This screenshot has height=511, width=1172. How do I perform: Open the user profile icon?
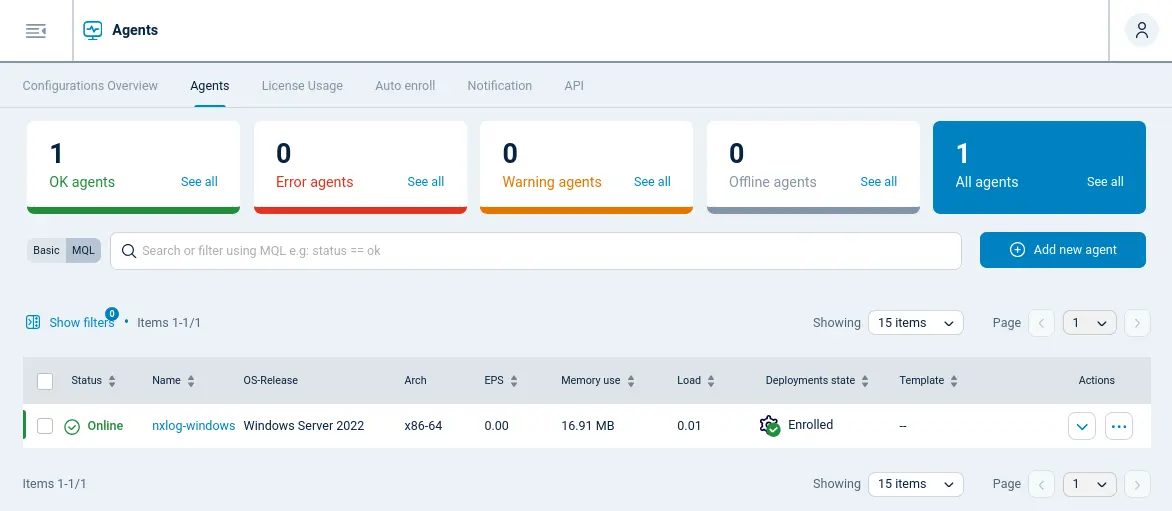point(1141,31)
